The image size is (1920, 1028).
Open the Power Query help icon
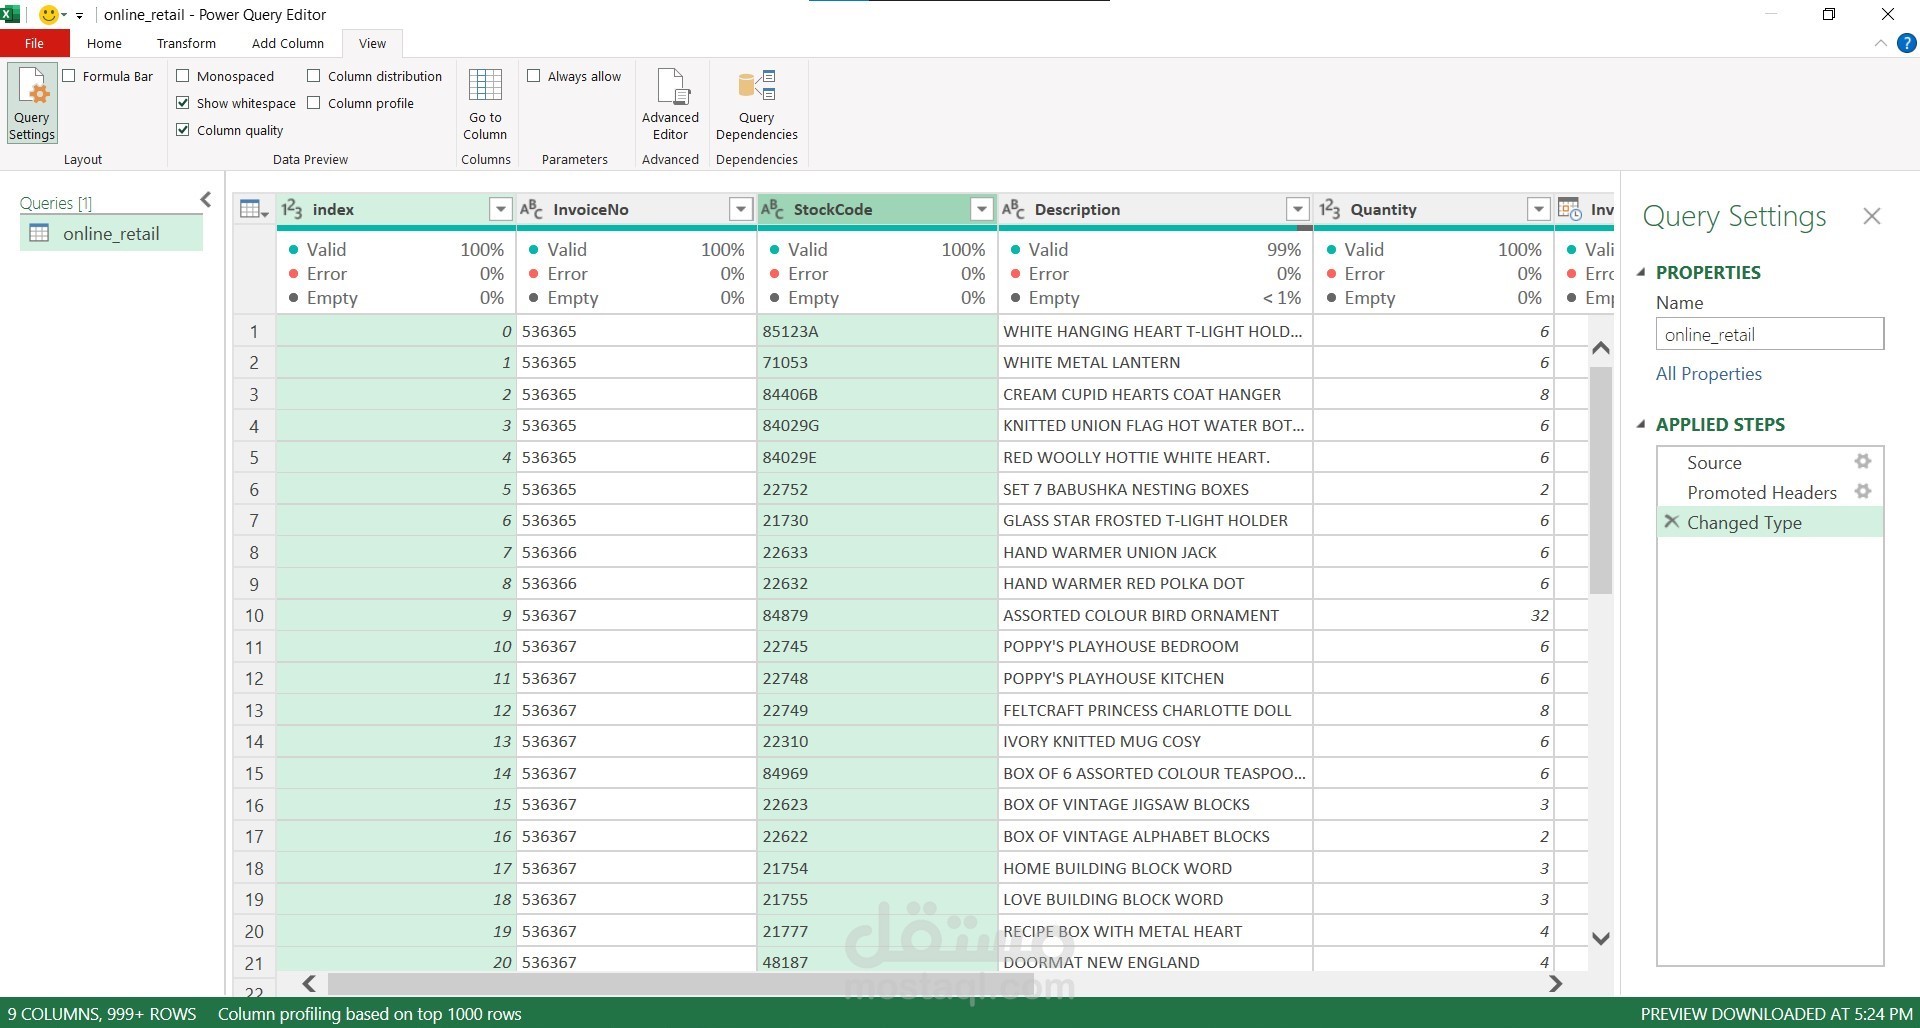pyautogui.click(x=1907, y=43)
